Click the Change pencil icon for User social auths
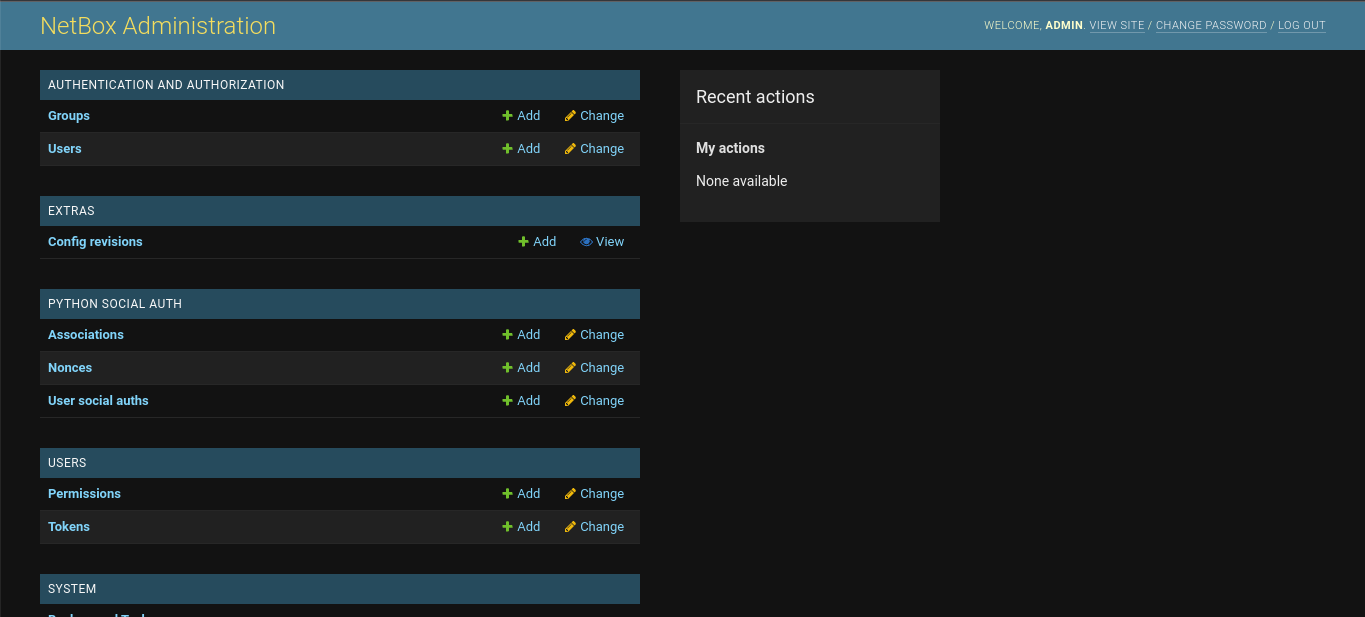The image size is (1365, 617). click(568, 400)
